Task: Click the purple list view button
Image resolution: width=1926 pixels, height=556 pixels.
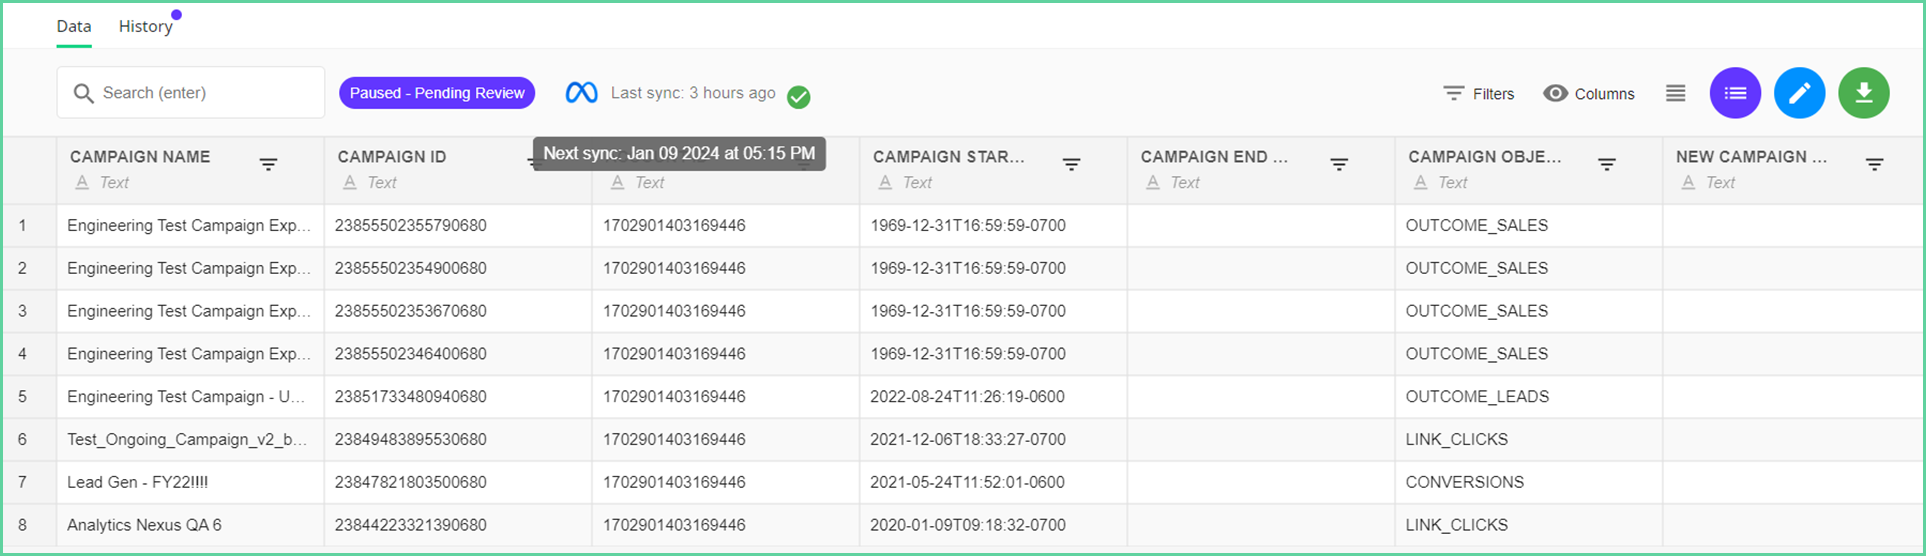Action: [1735, 93]
